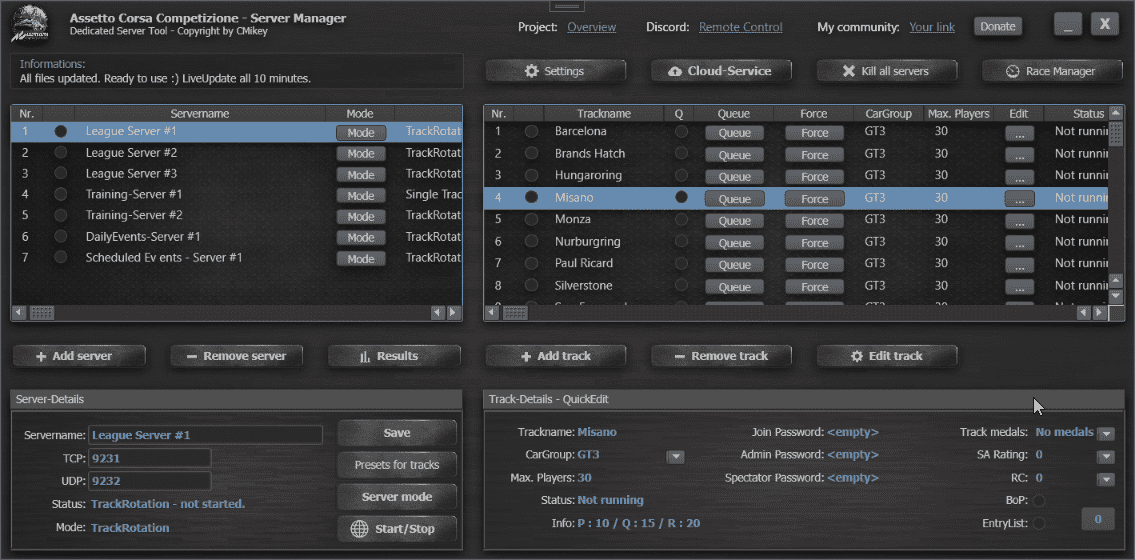Click the TCP port field
The image size is (1135, 560).
(x=149, y=458)
